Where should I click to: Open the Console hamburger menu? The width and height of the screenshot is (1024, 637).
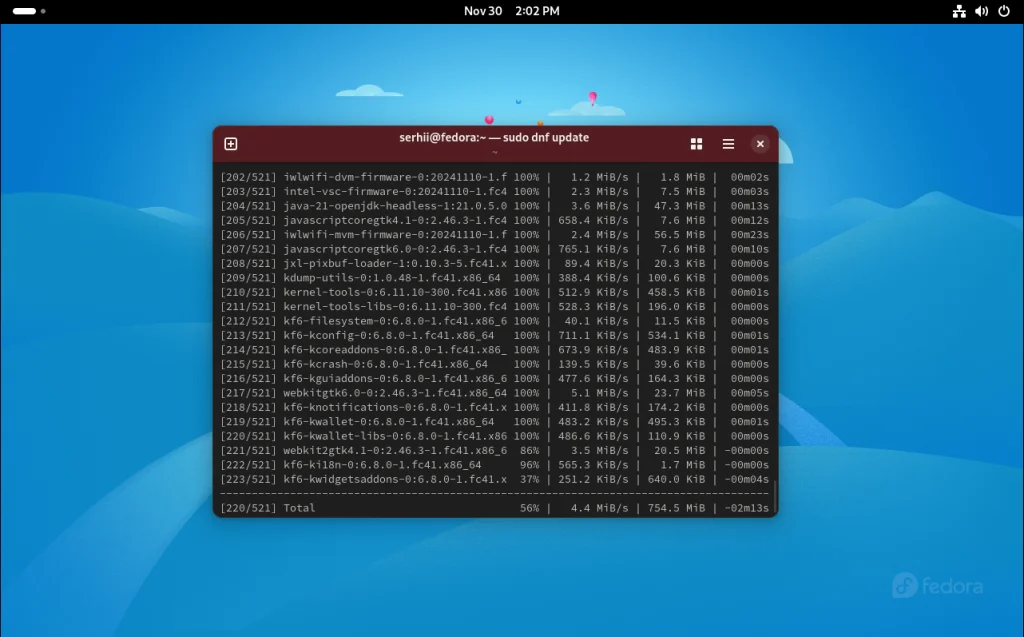pyautogui.click(x=728, y=143)
